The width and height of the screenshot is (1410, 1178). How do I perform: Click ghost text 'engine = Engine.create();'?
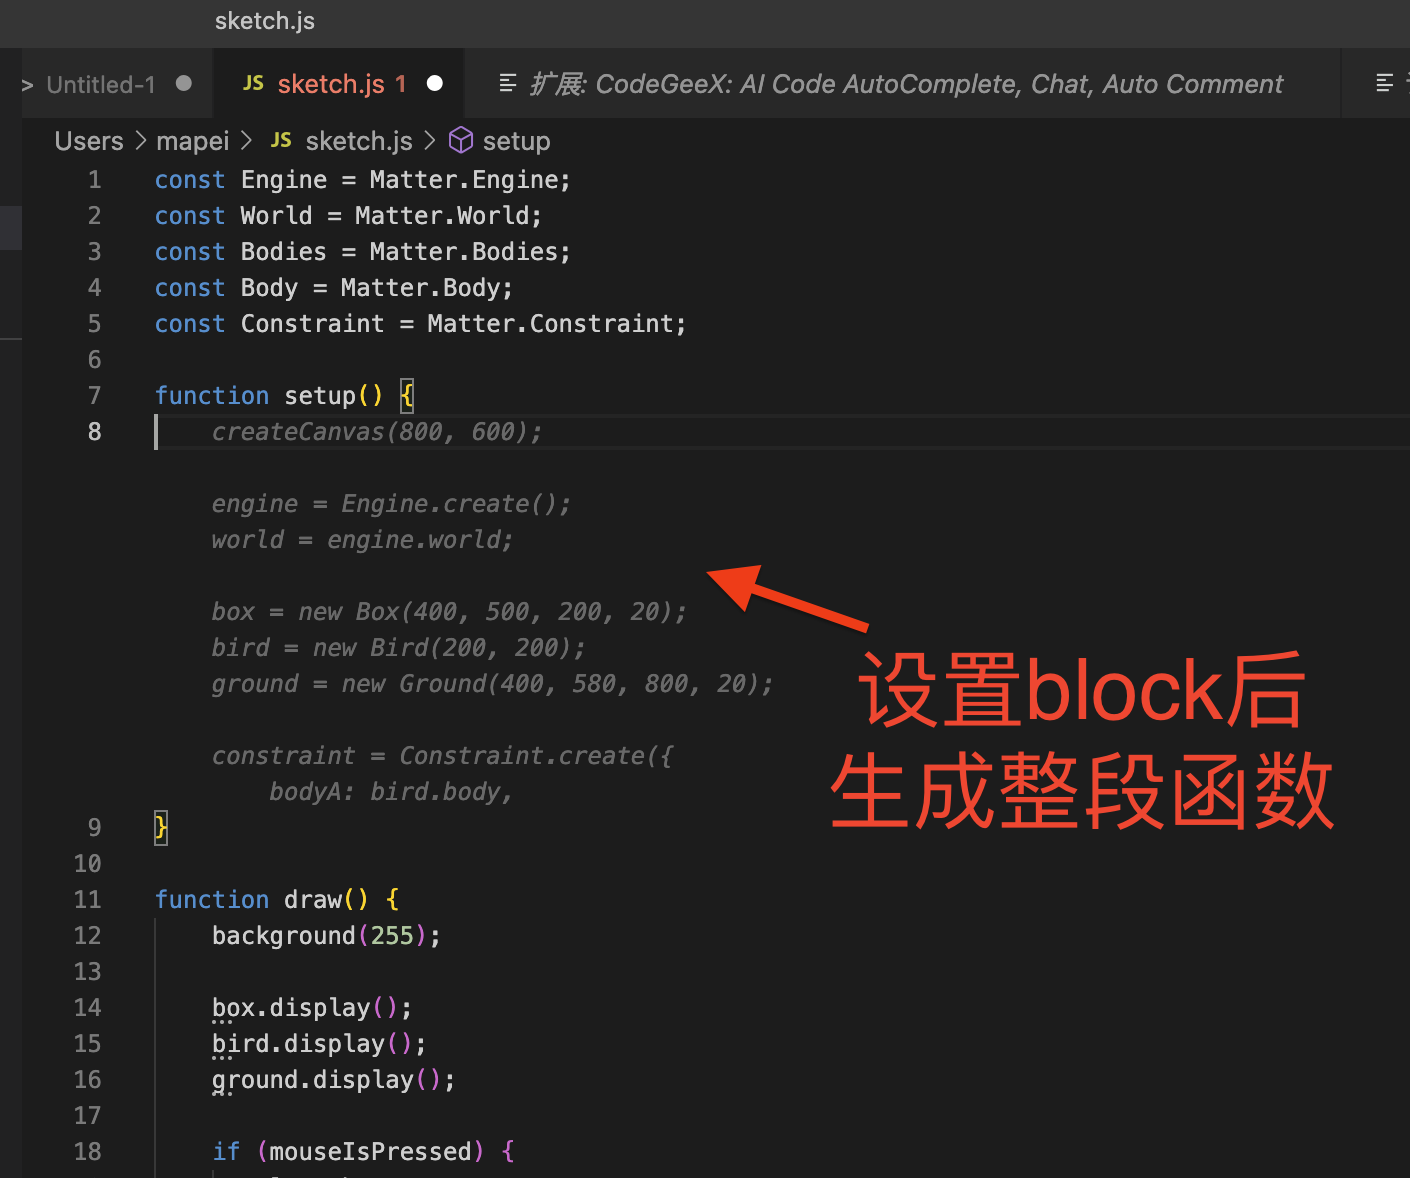(x=391, y=504)
